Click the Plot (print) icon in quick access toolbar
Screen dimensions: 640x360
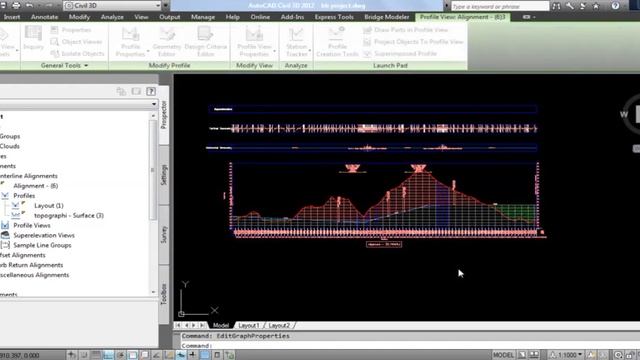click(16, 5)
